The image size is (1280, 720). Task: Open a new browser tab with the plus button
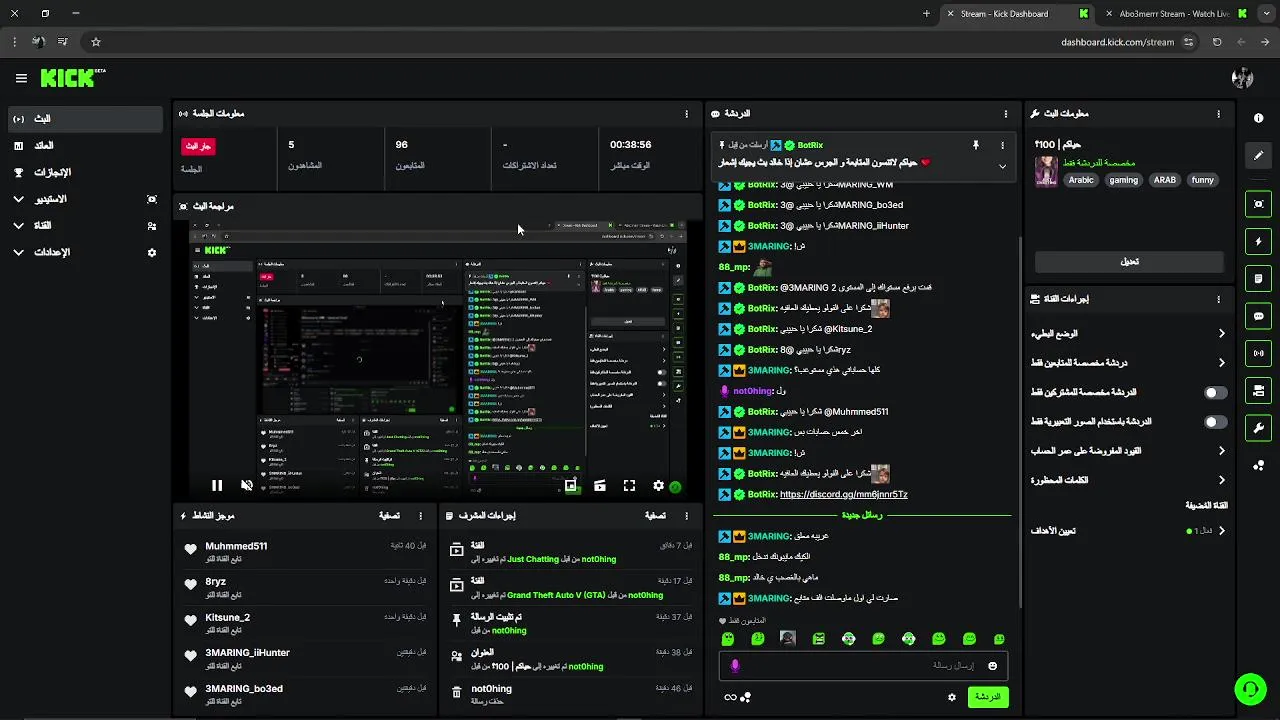click(926, 14)
